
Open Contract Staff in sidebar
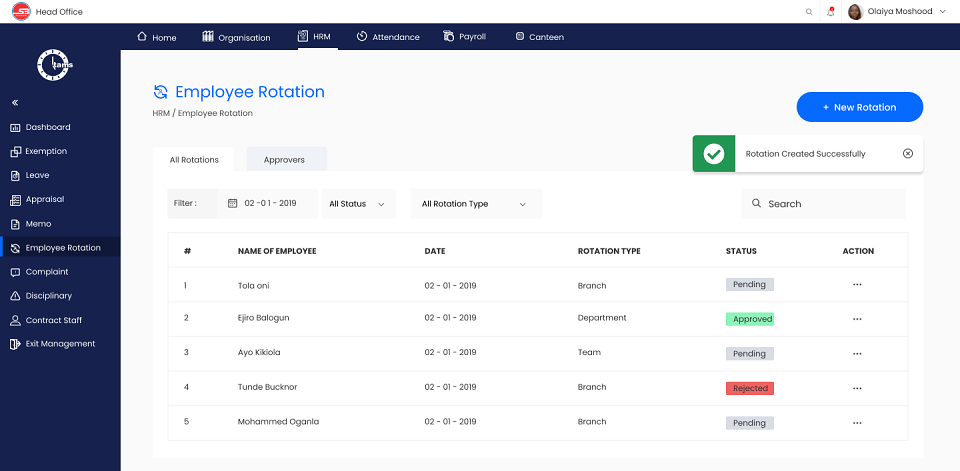tap(54, 320)
